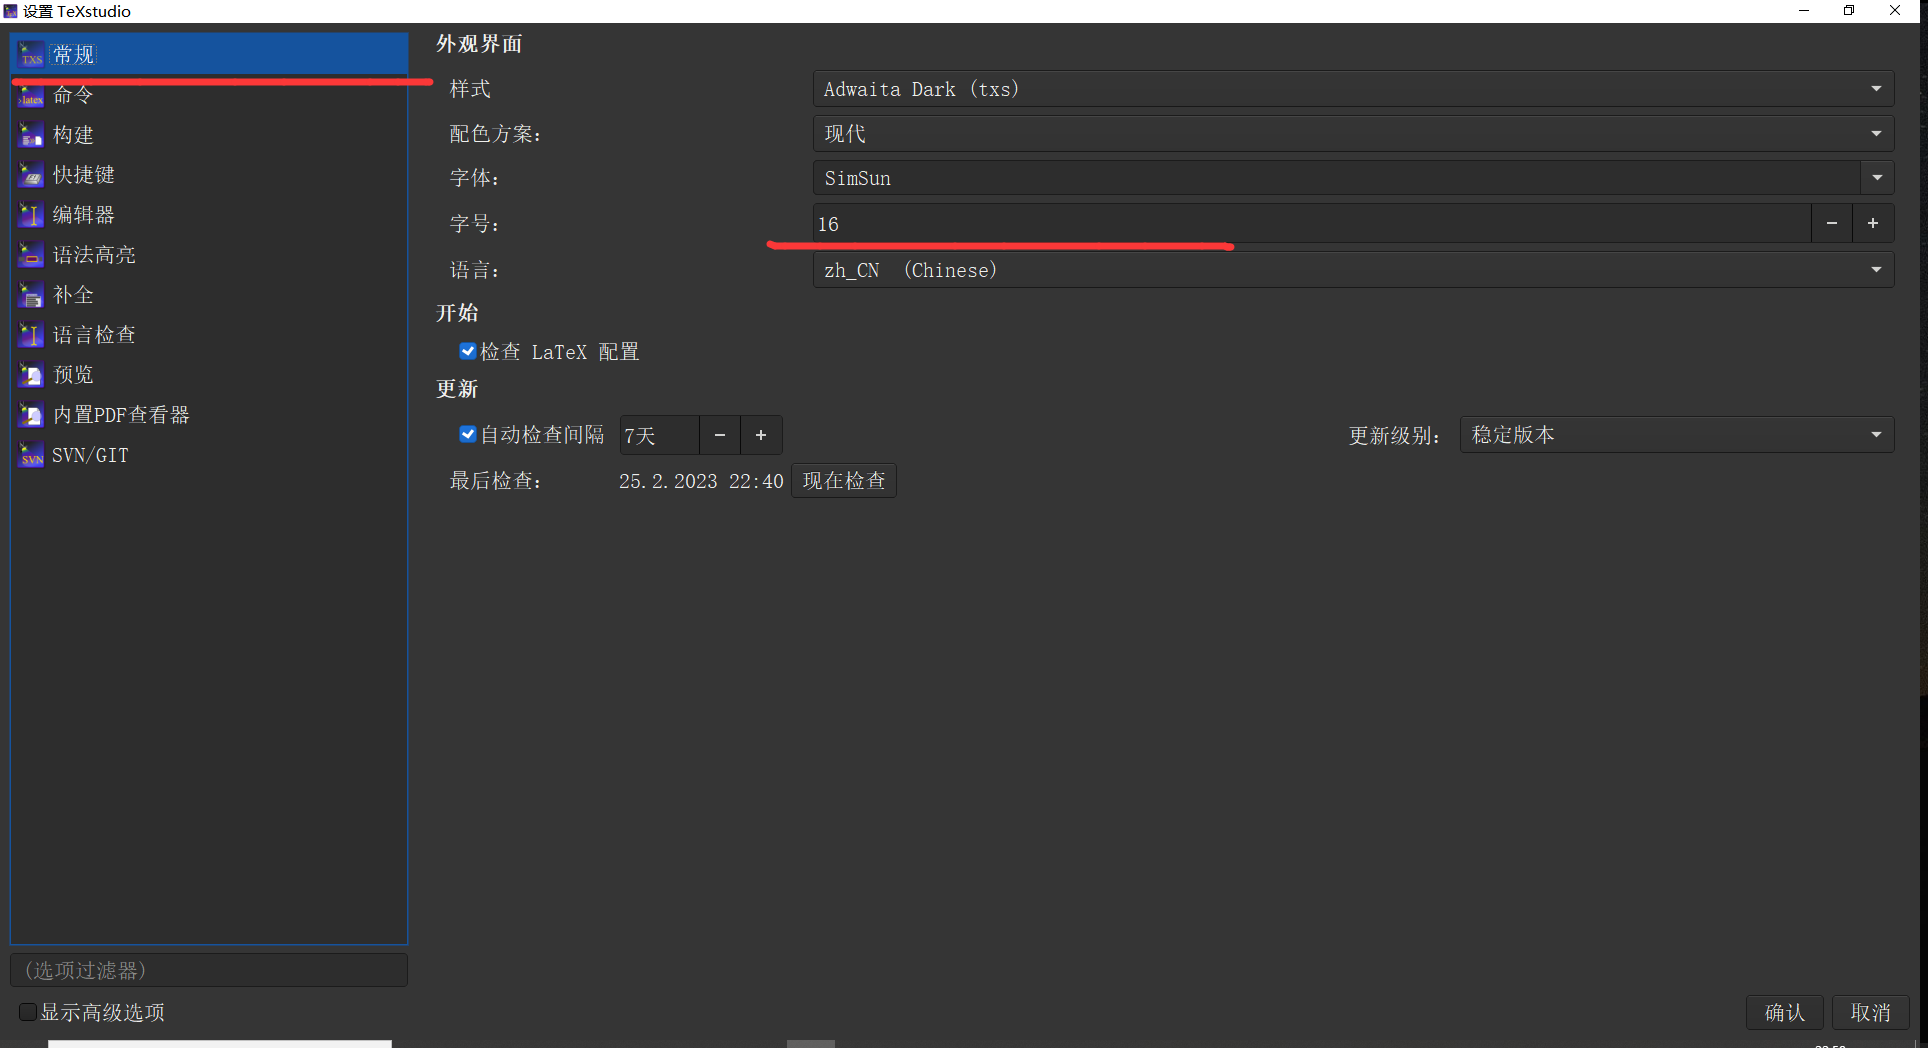The height and width of the screenshot is (1048, 1928).
Task: Open the 命令 settings page
Action: 209,95
